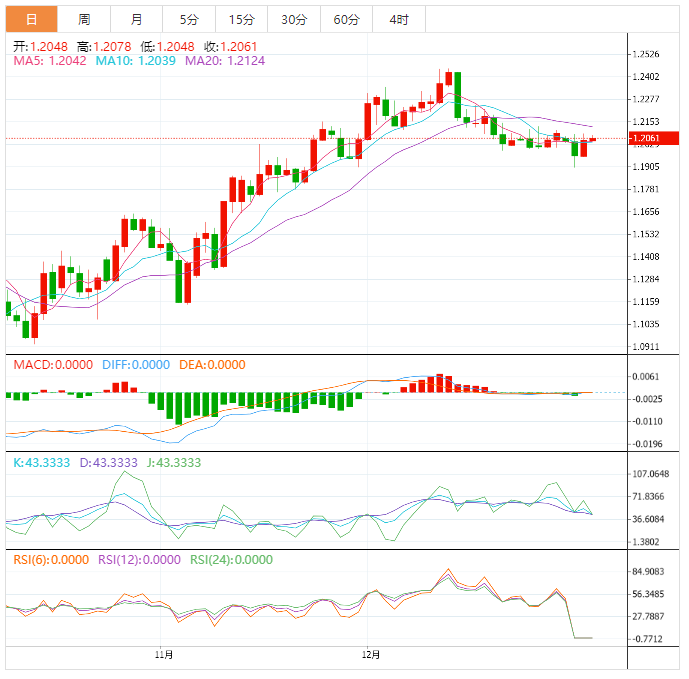
Task: Select the DIFF value label
Action: tap(136, 365)
